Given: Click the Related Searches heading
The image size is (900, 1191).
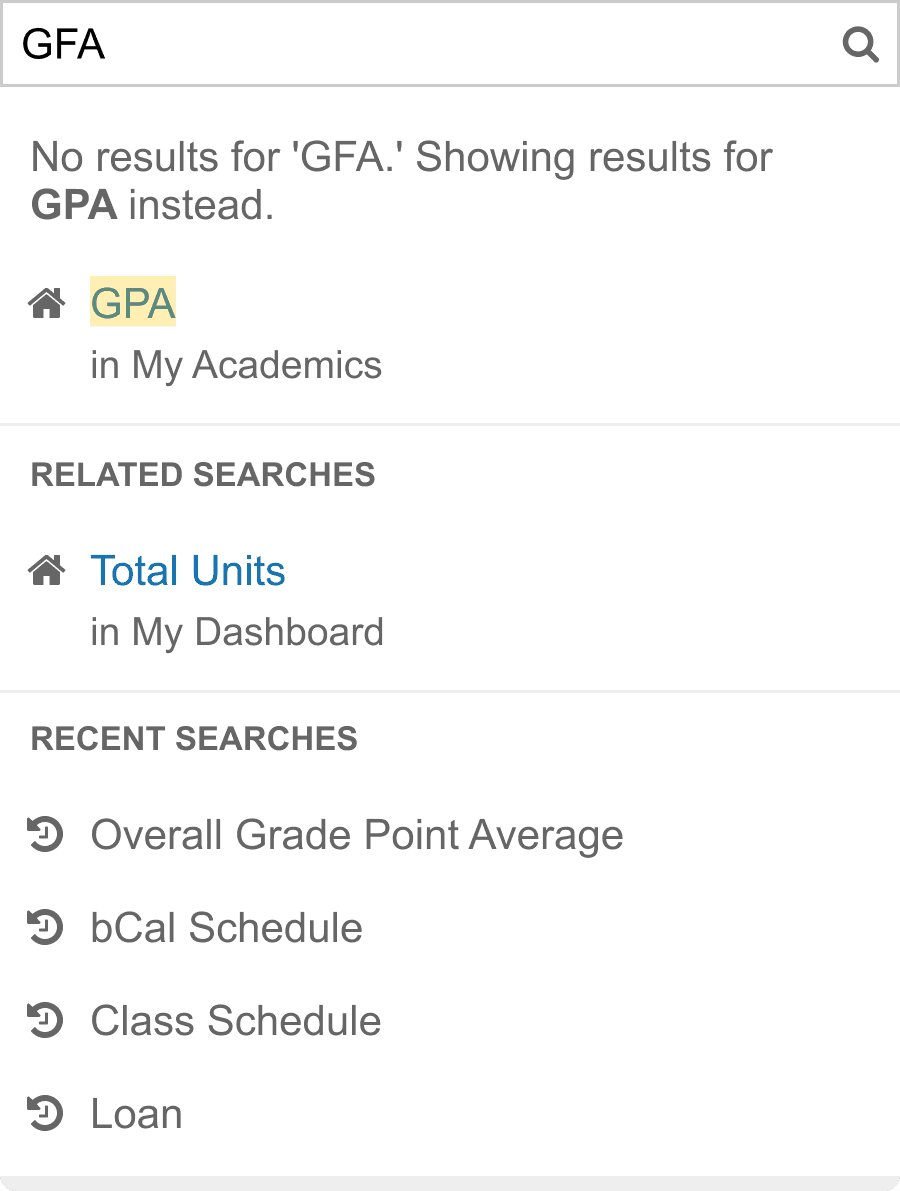Looking at the screenshot, I should point(203,474).
